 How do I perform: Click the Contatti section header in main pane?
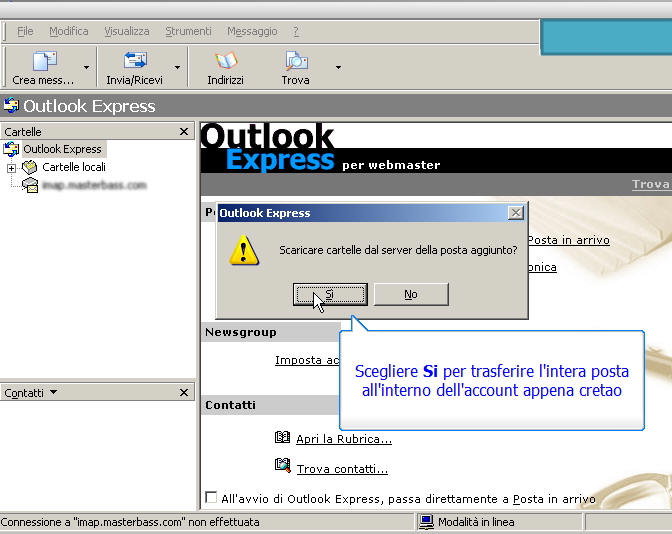point(230,405)
